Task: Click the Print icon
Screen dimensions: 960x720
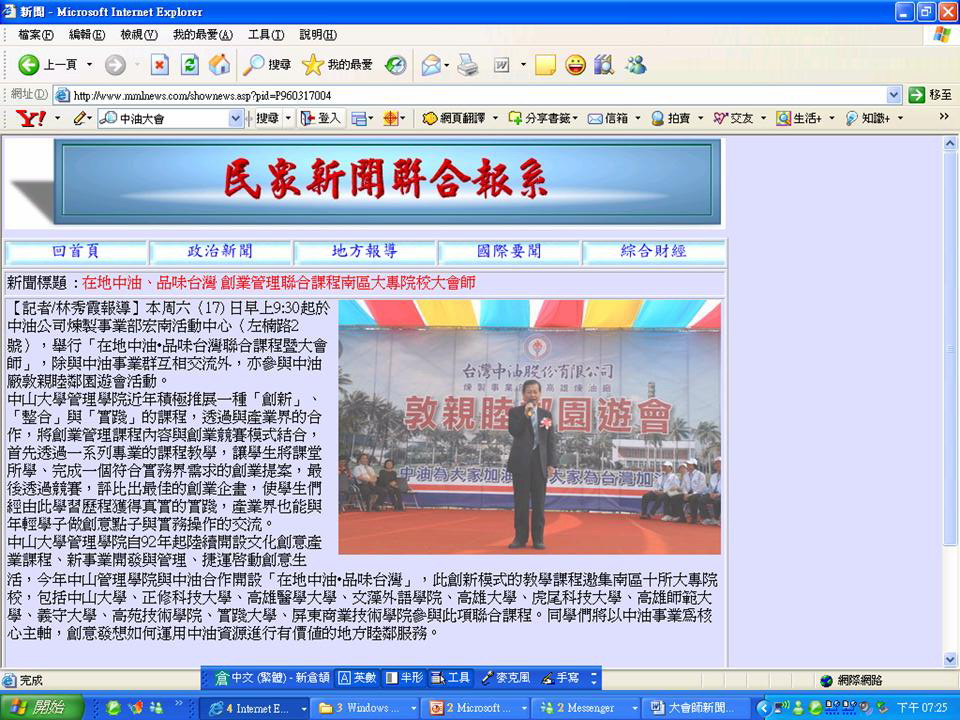Action: pos(468,64)
